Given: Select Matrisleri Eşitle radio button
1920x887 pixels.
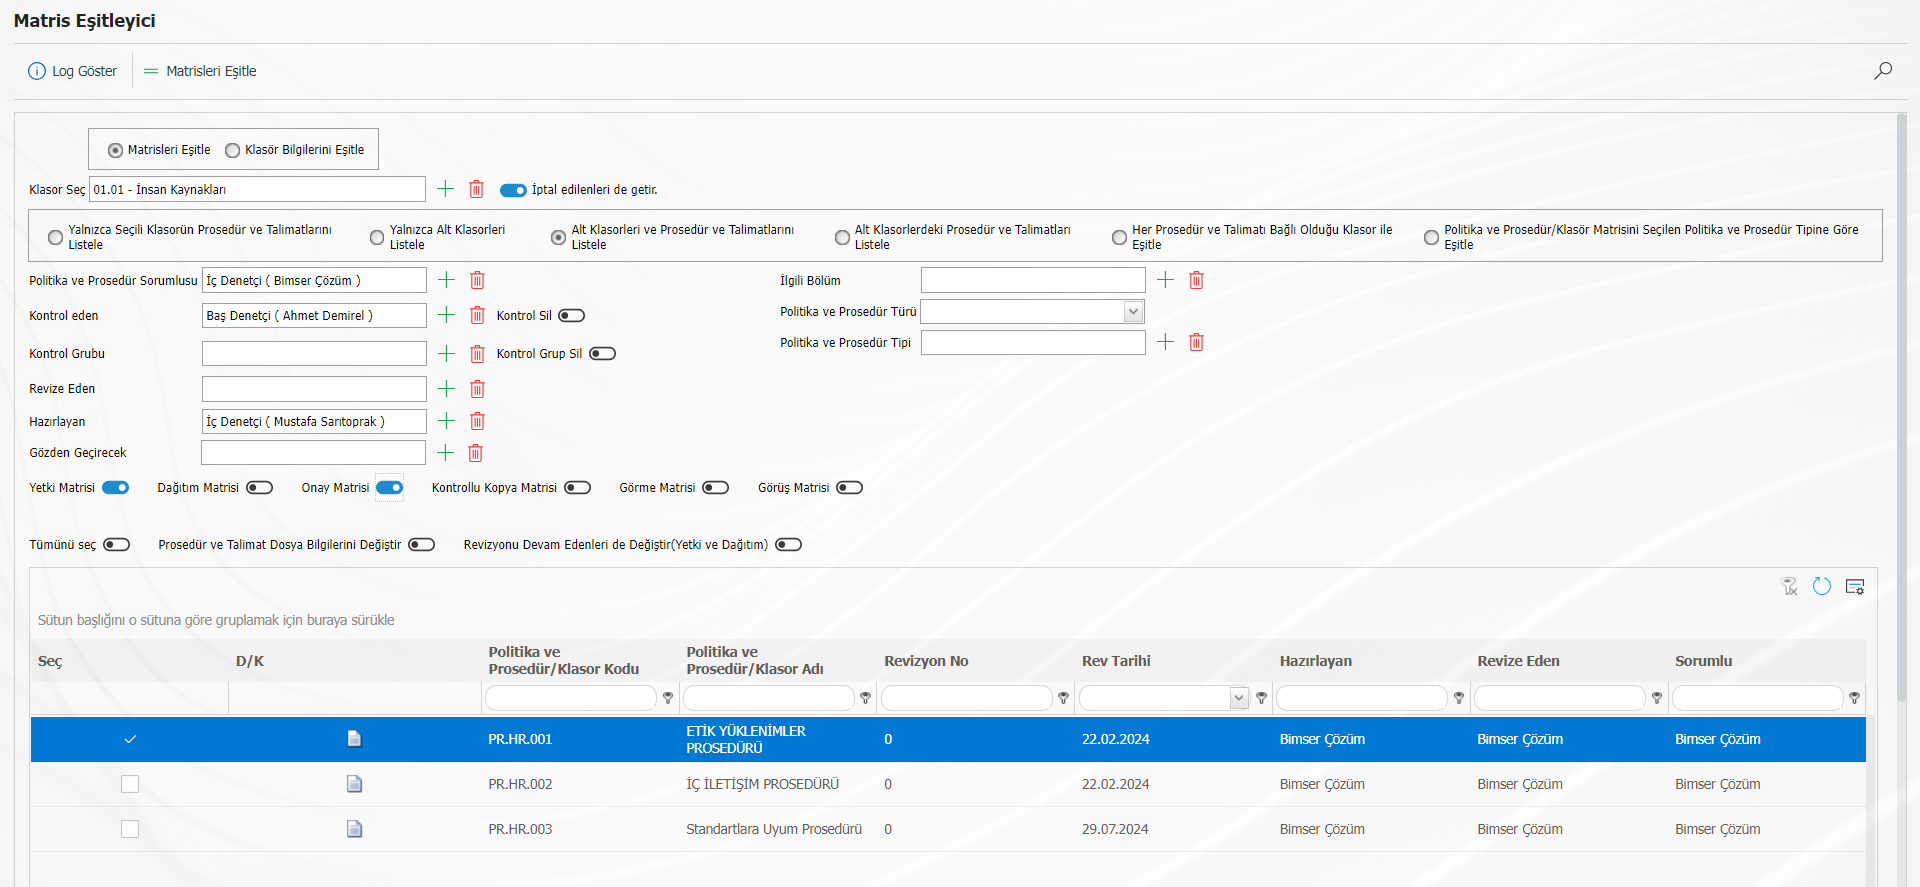Looking at the screenshot, I should pyautogui.click(x=116, y=150).
